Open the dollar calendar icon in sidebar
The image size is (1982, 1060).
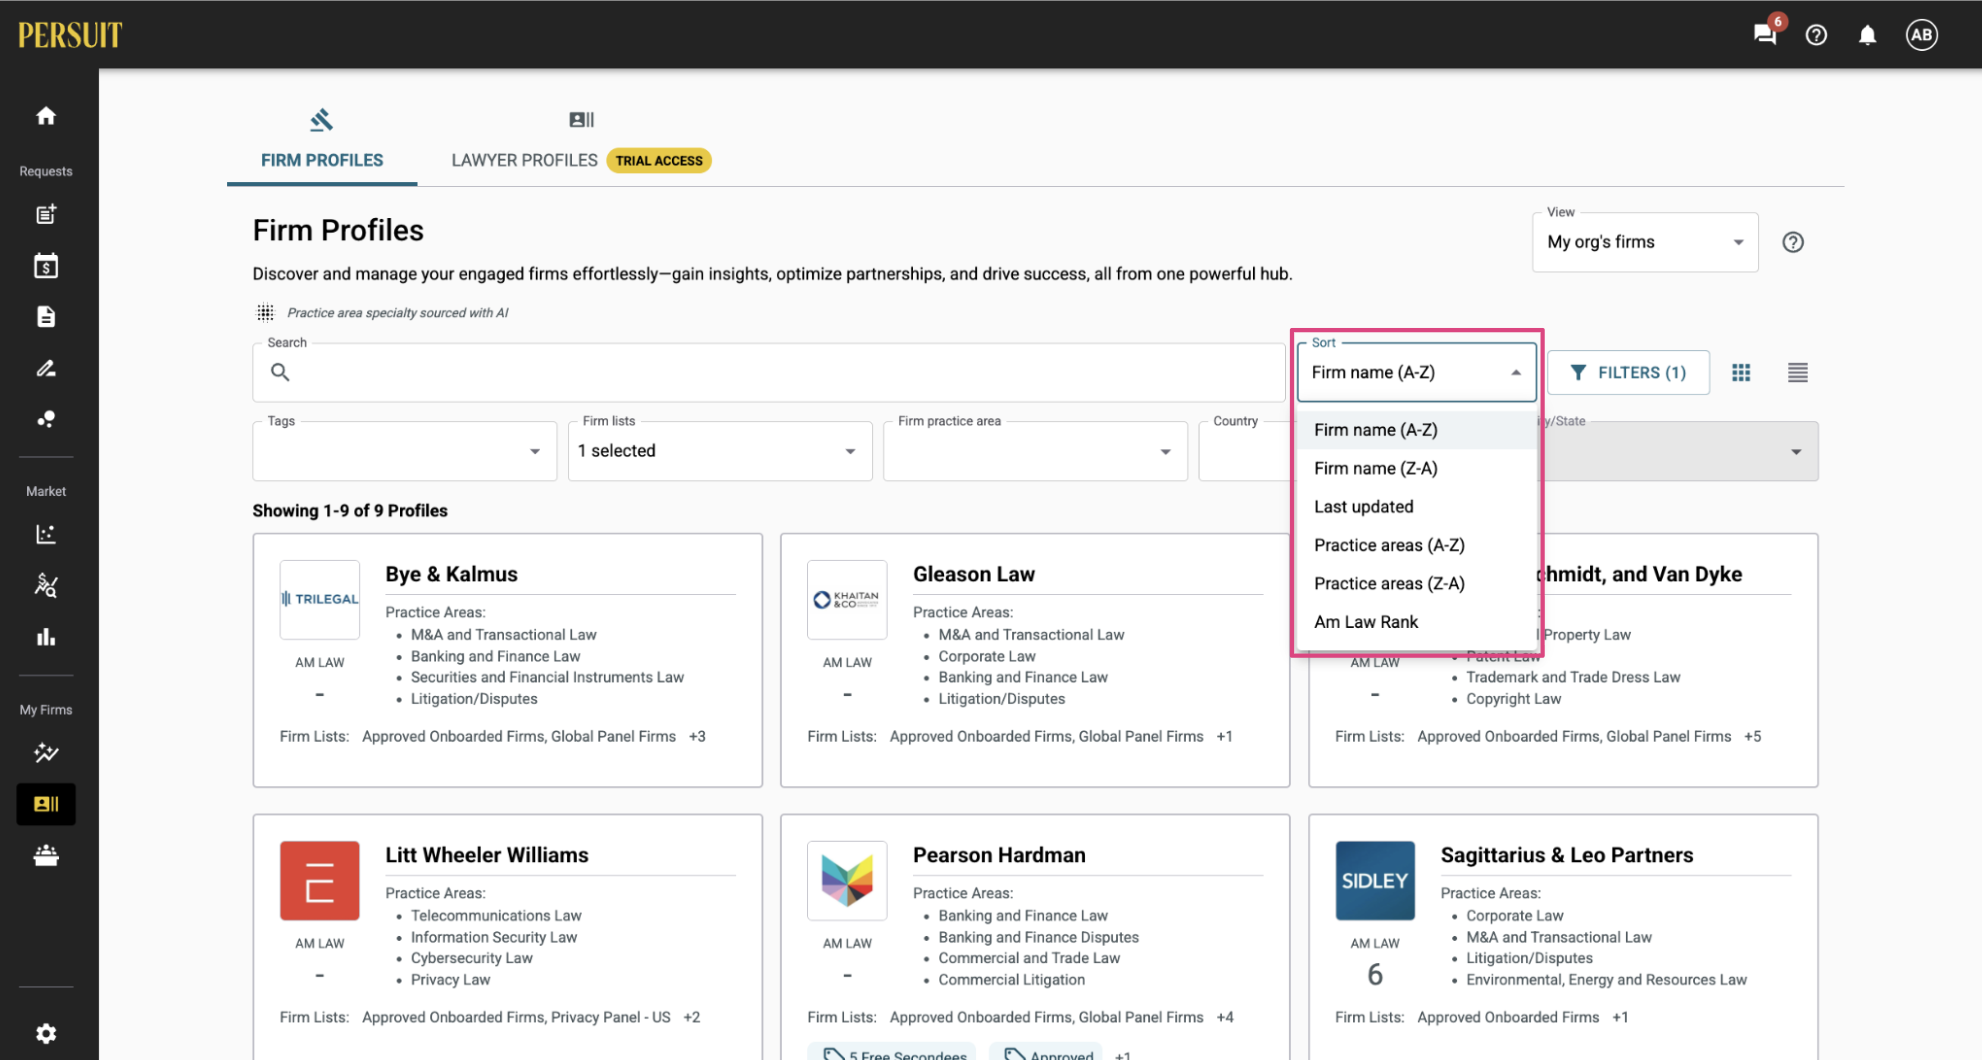pyautogui.click(x=46, y=266)
